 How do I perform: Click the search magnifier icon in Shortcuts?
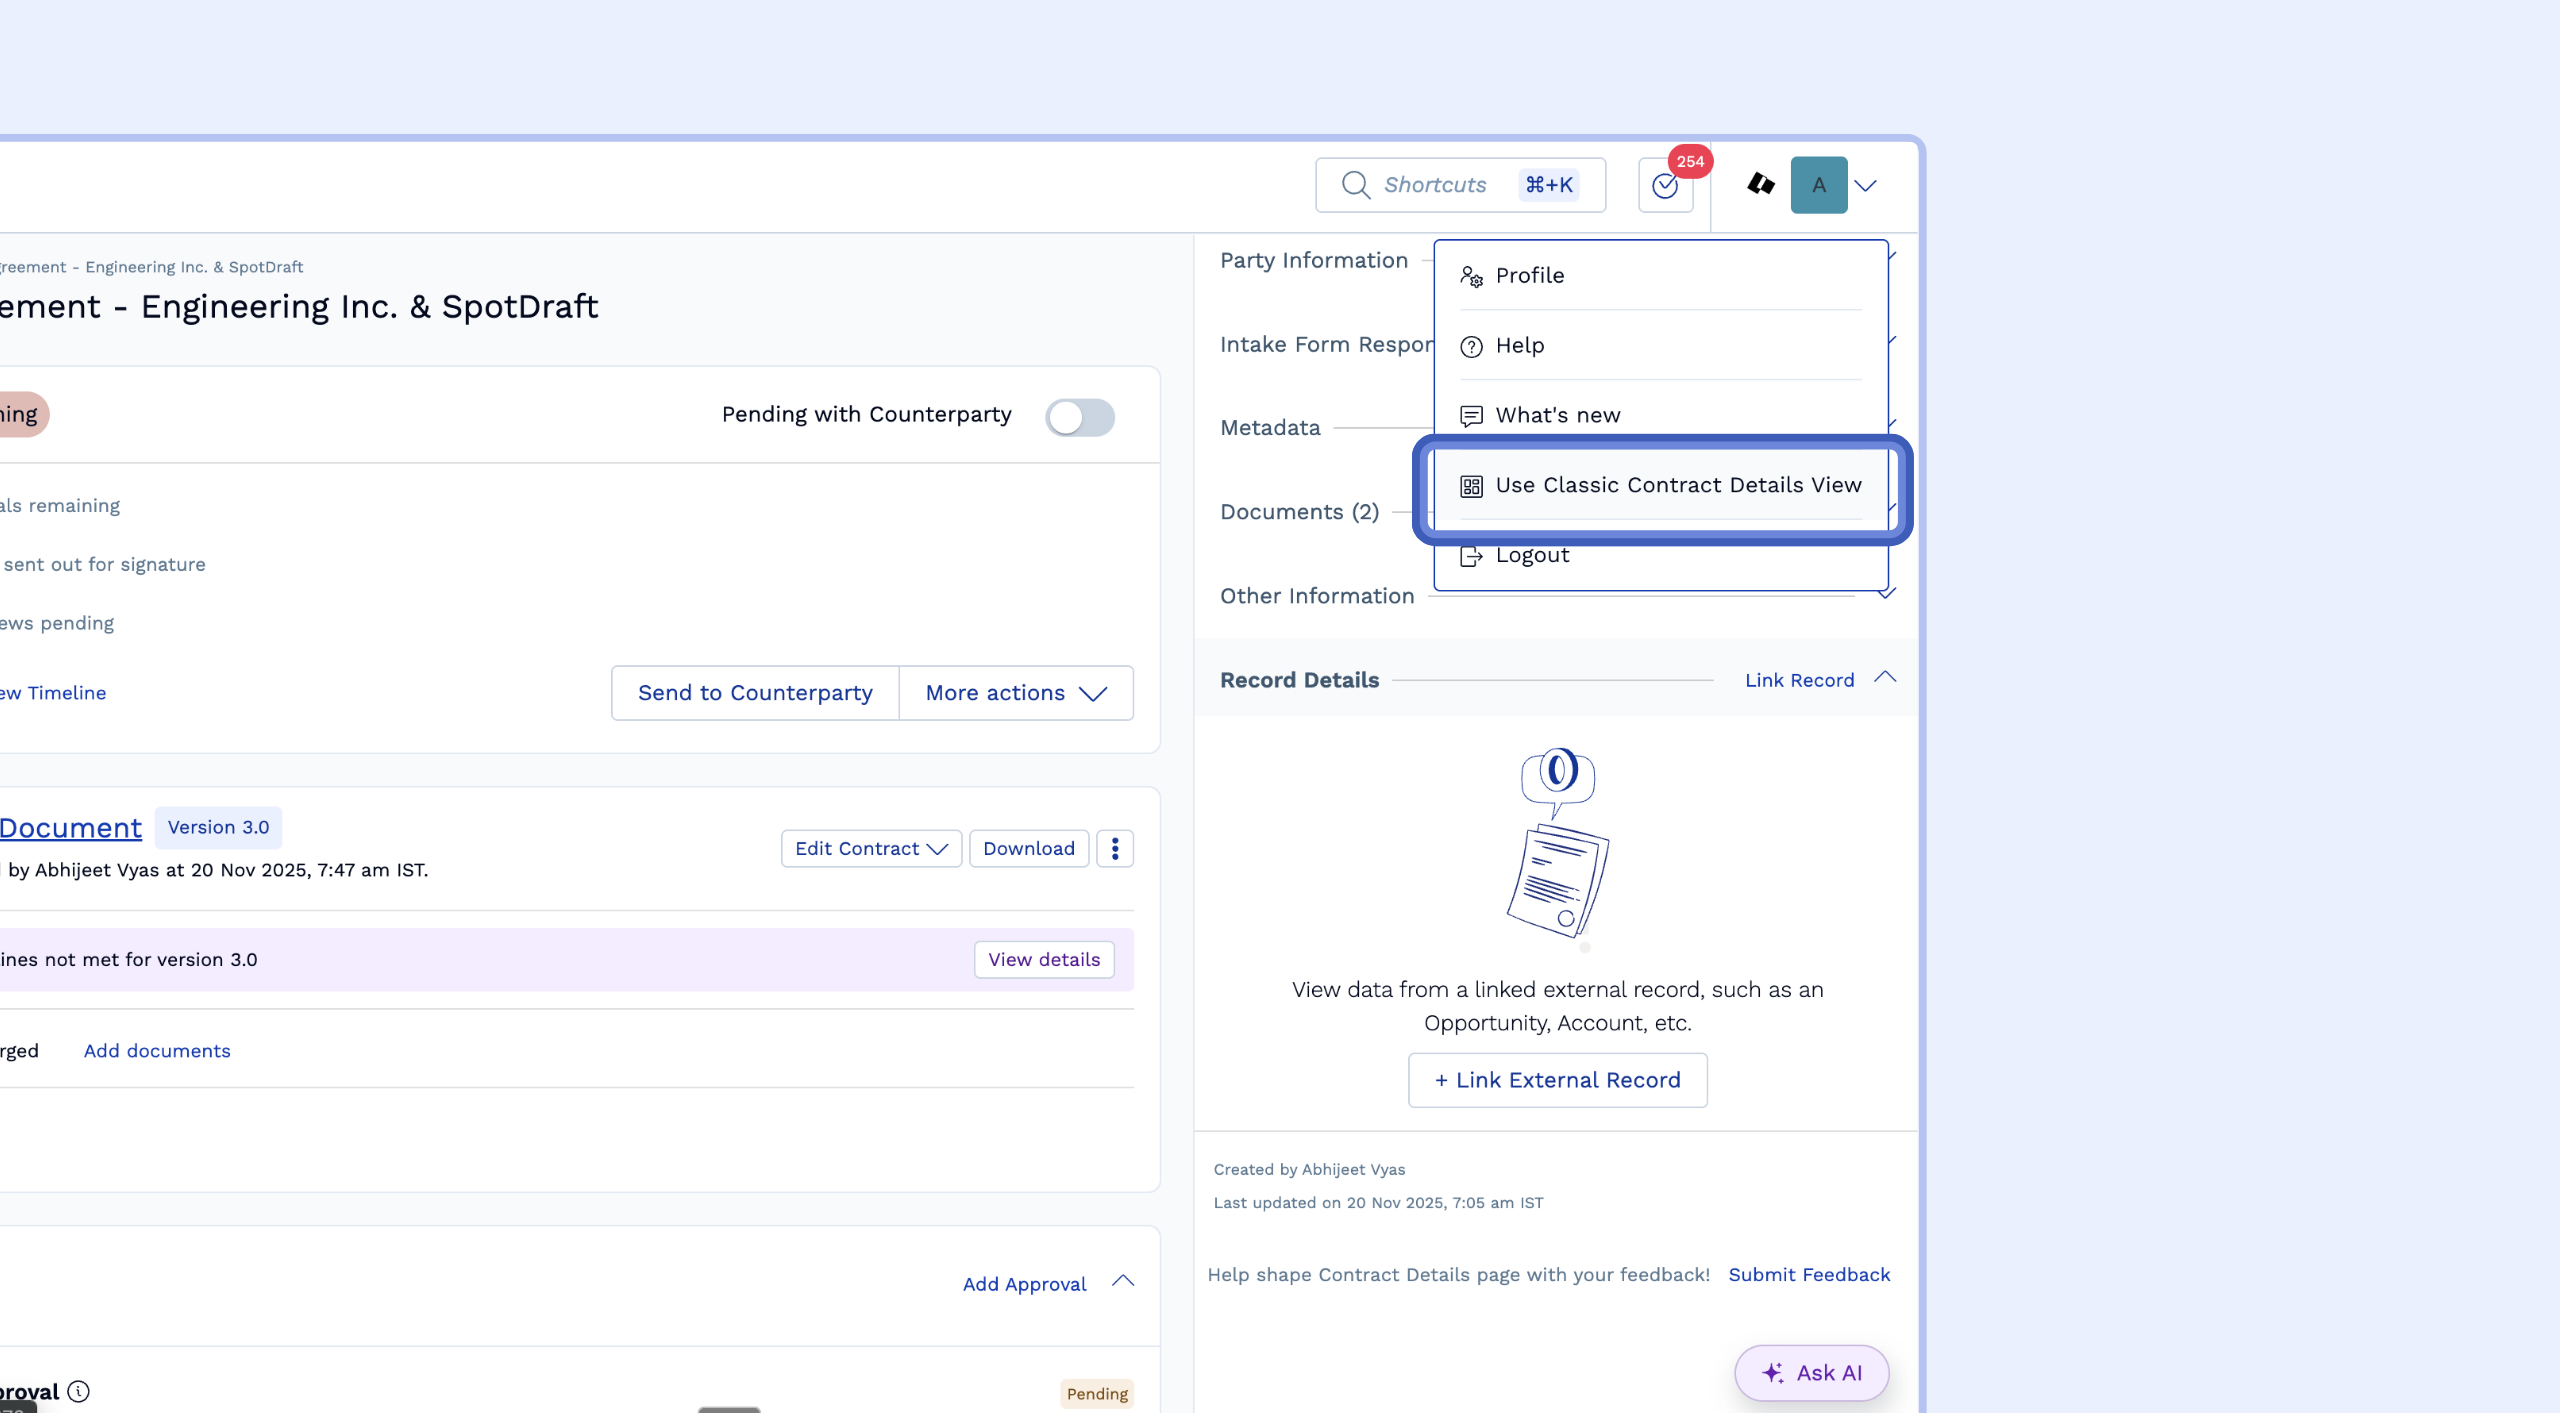click(x=1355, y=185)
